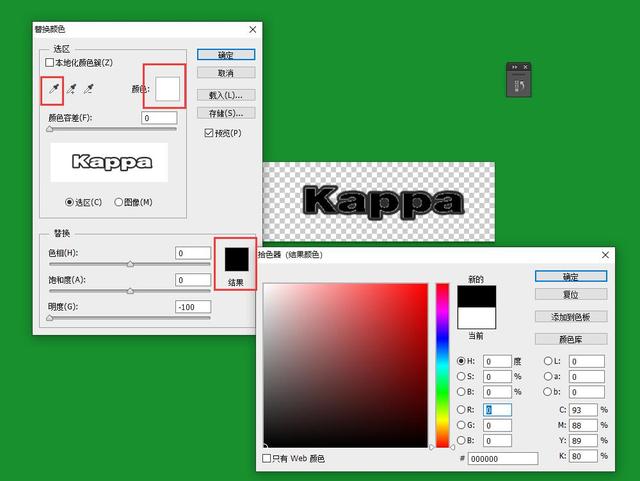
Task: Click the lightness (G) slider handle
Action: click(49, 318)
